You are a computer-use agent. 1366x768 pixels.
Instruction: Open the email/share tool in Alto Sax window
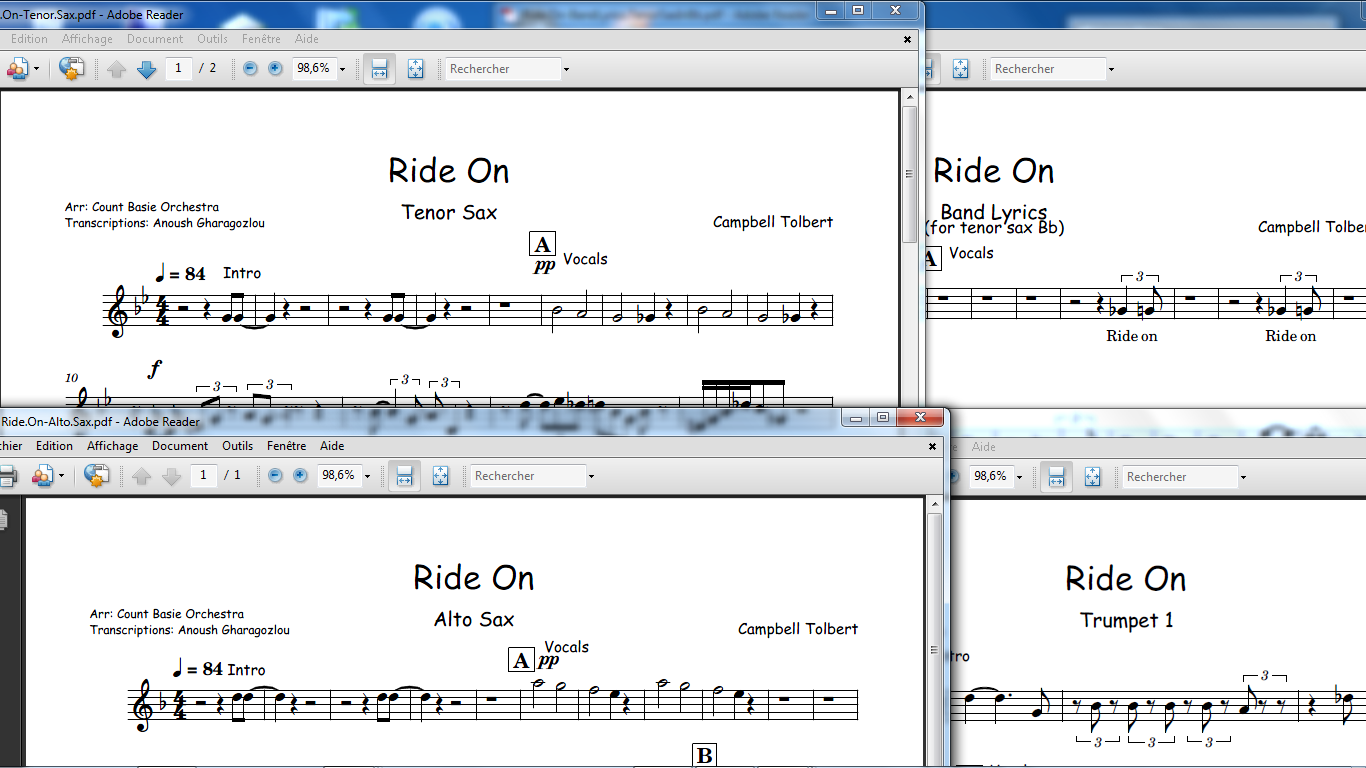(x=42, y=476)
